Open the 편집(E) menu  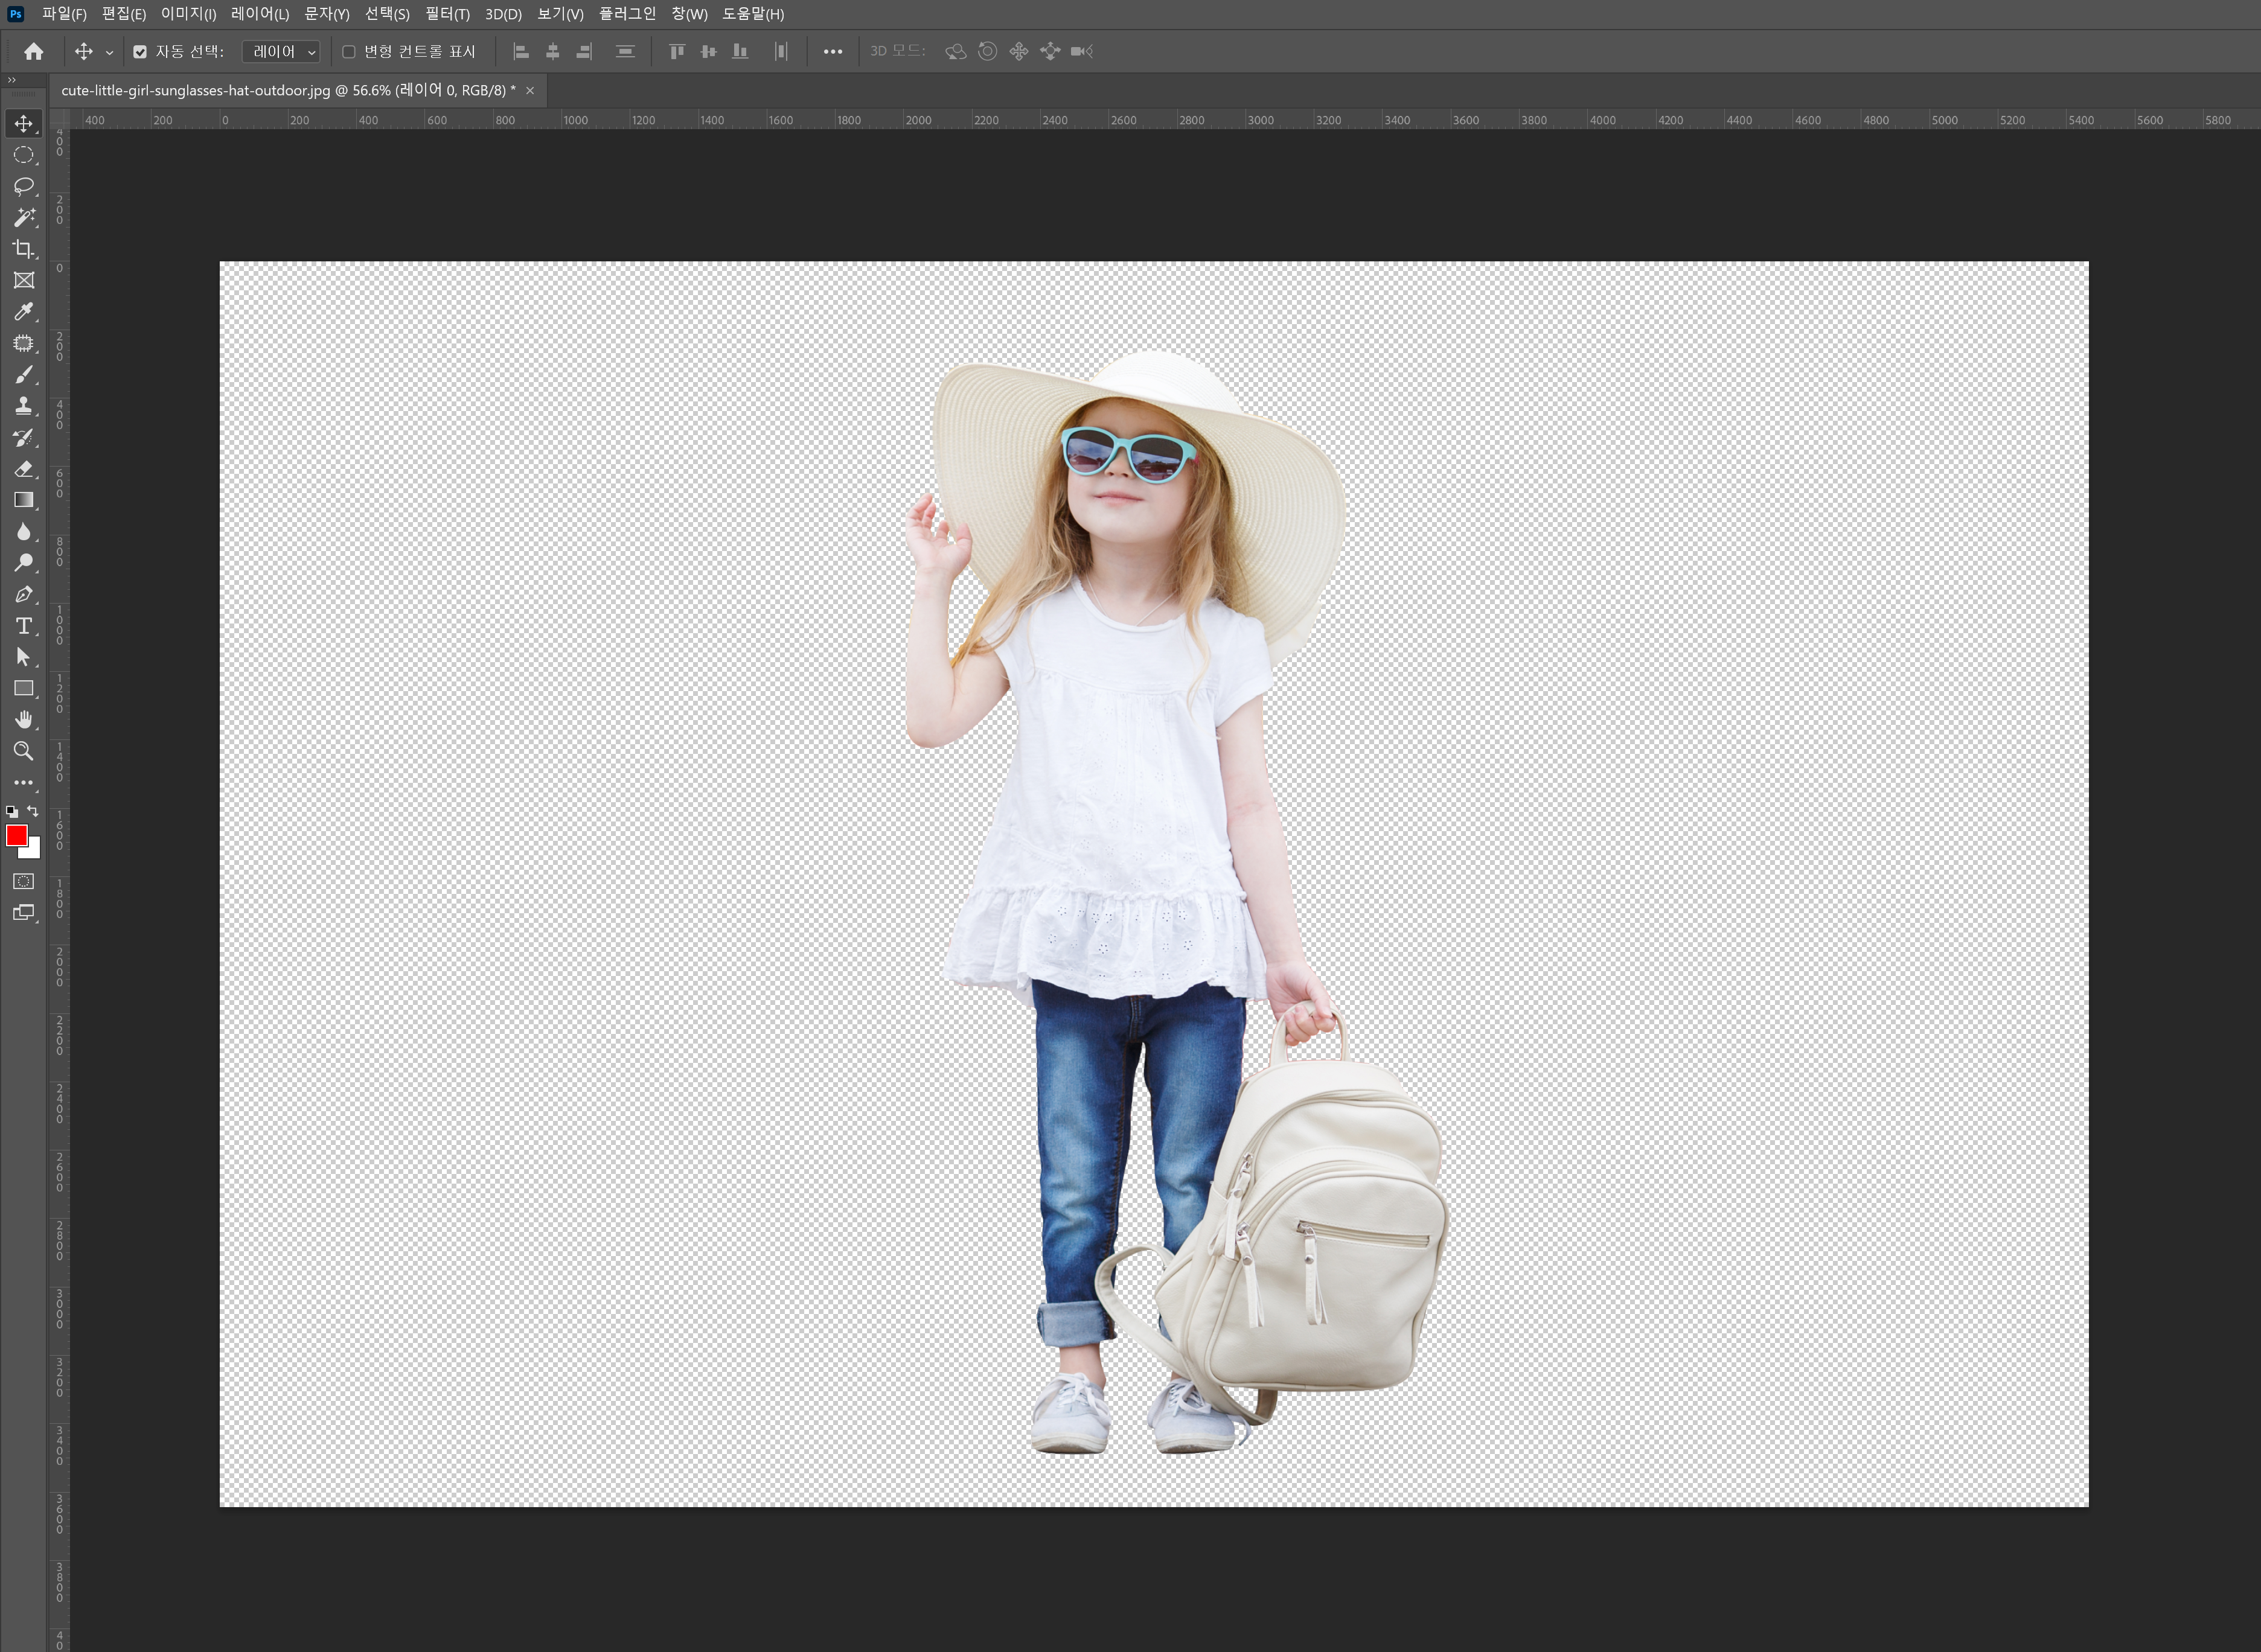tap(124, 14)
